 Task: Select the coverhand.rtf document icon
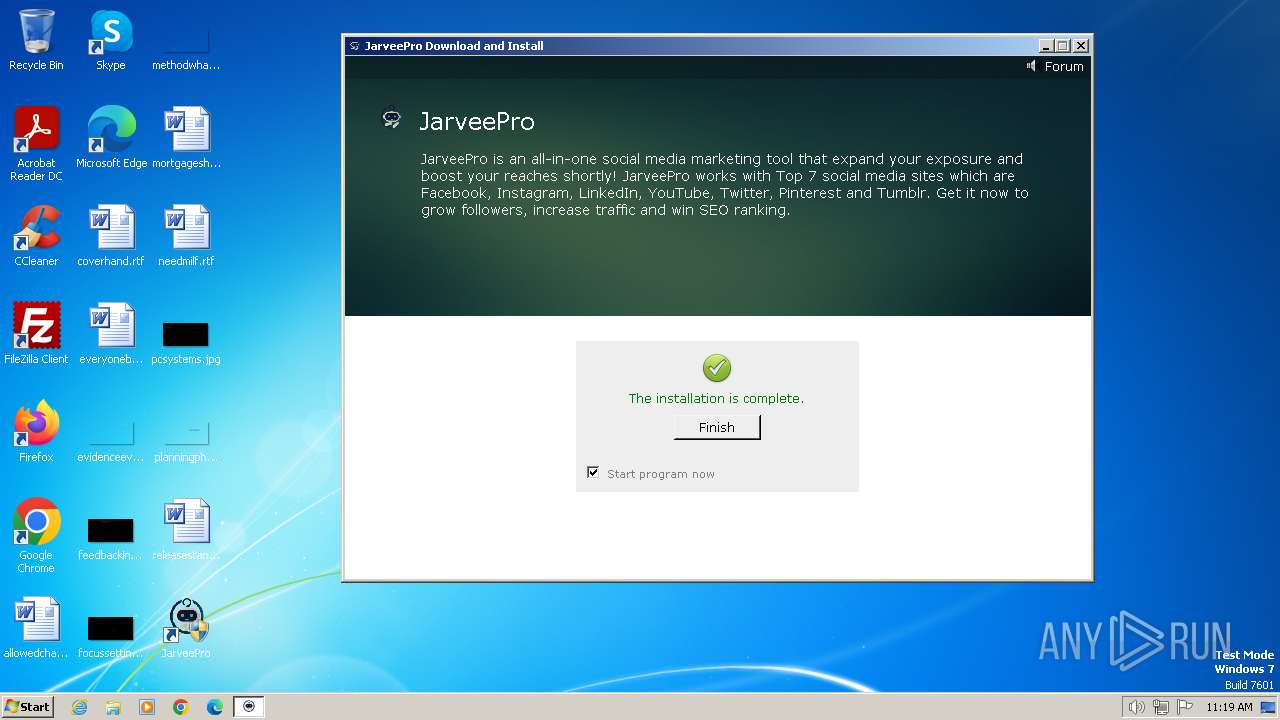(x=111, y=236)
